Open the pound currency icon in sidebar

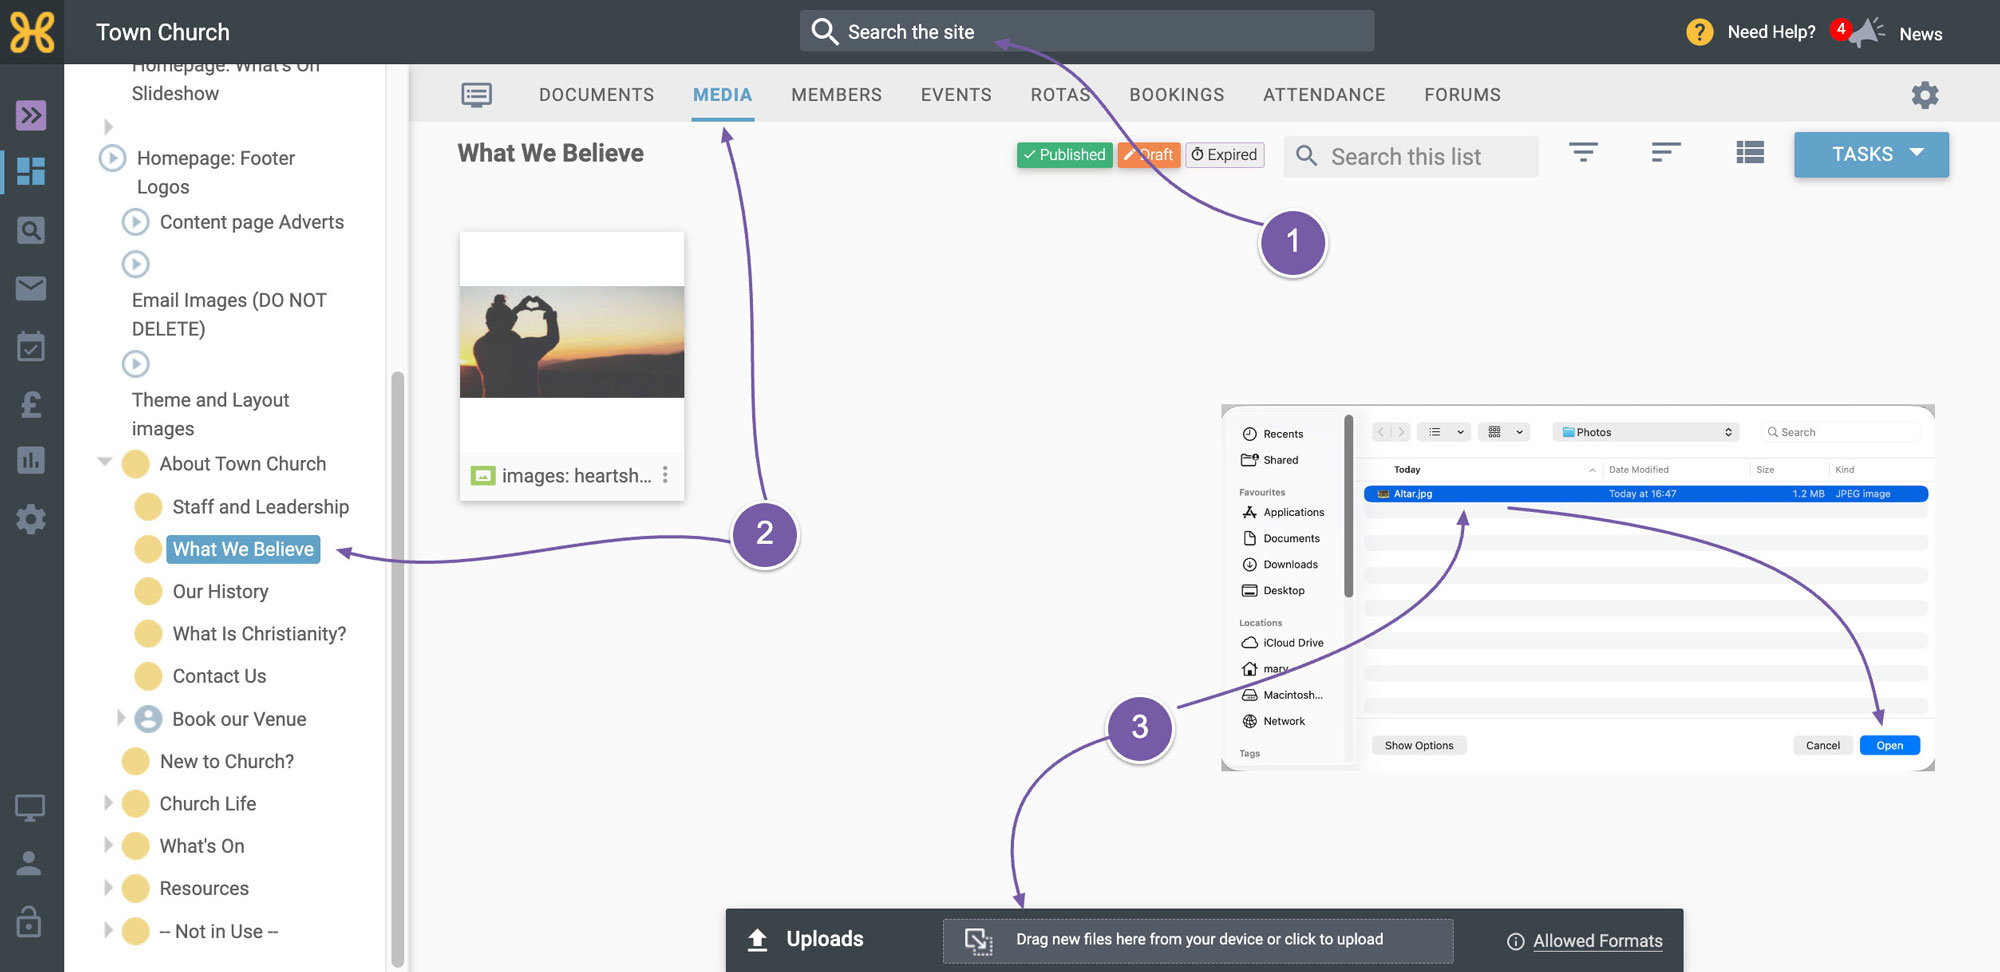[x=31, y=404]
